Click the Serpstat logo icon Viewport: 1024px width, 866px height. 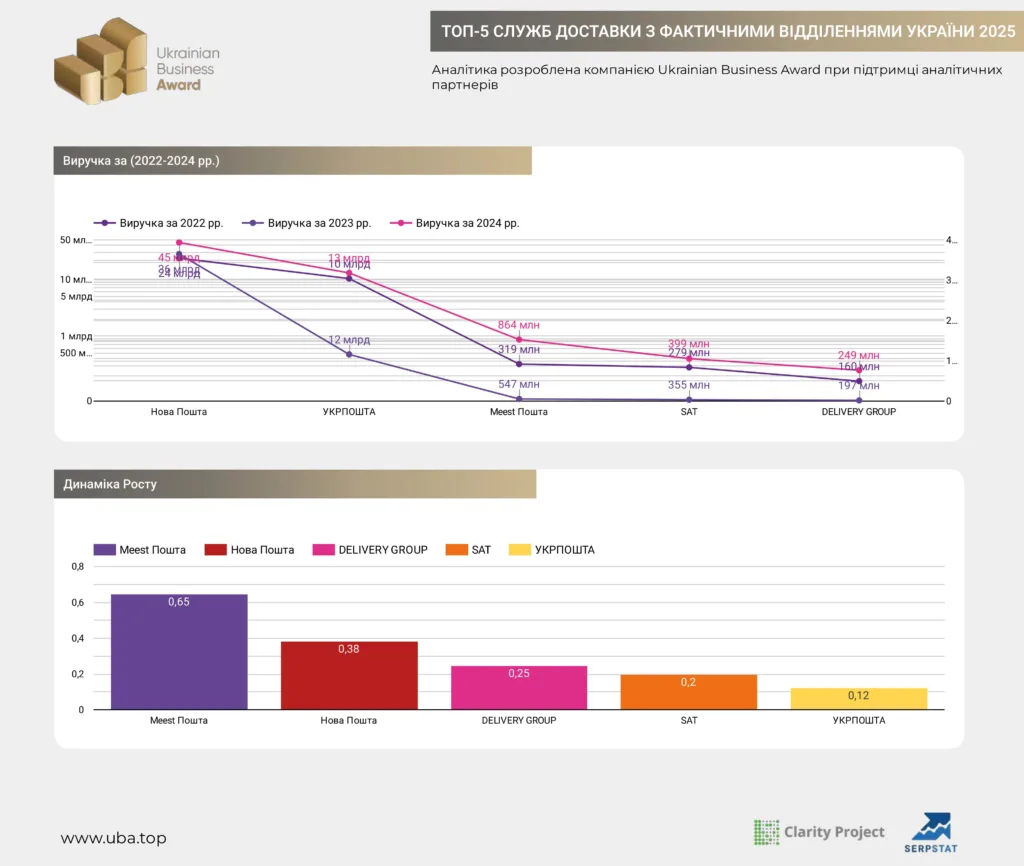coord(931,833)
